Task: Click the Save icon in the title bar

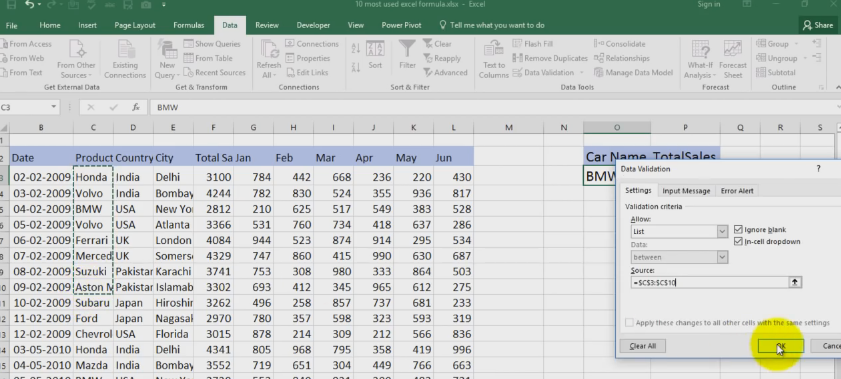Action: click(x=11, y=5)
